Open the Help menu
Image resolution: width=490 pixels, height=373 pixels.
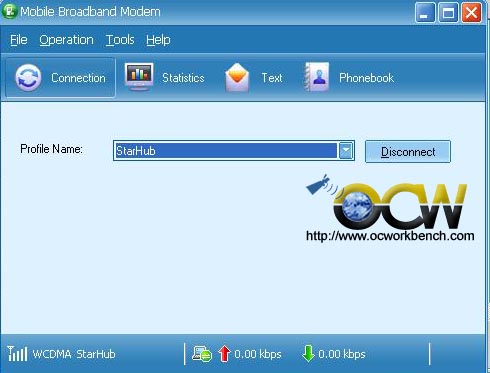point(158,40)
